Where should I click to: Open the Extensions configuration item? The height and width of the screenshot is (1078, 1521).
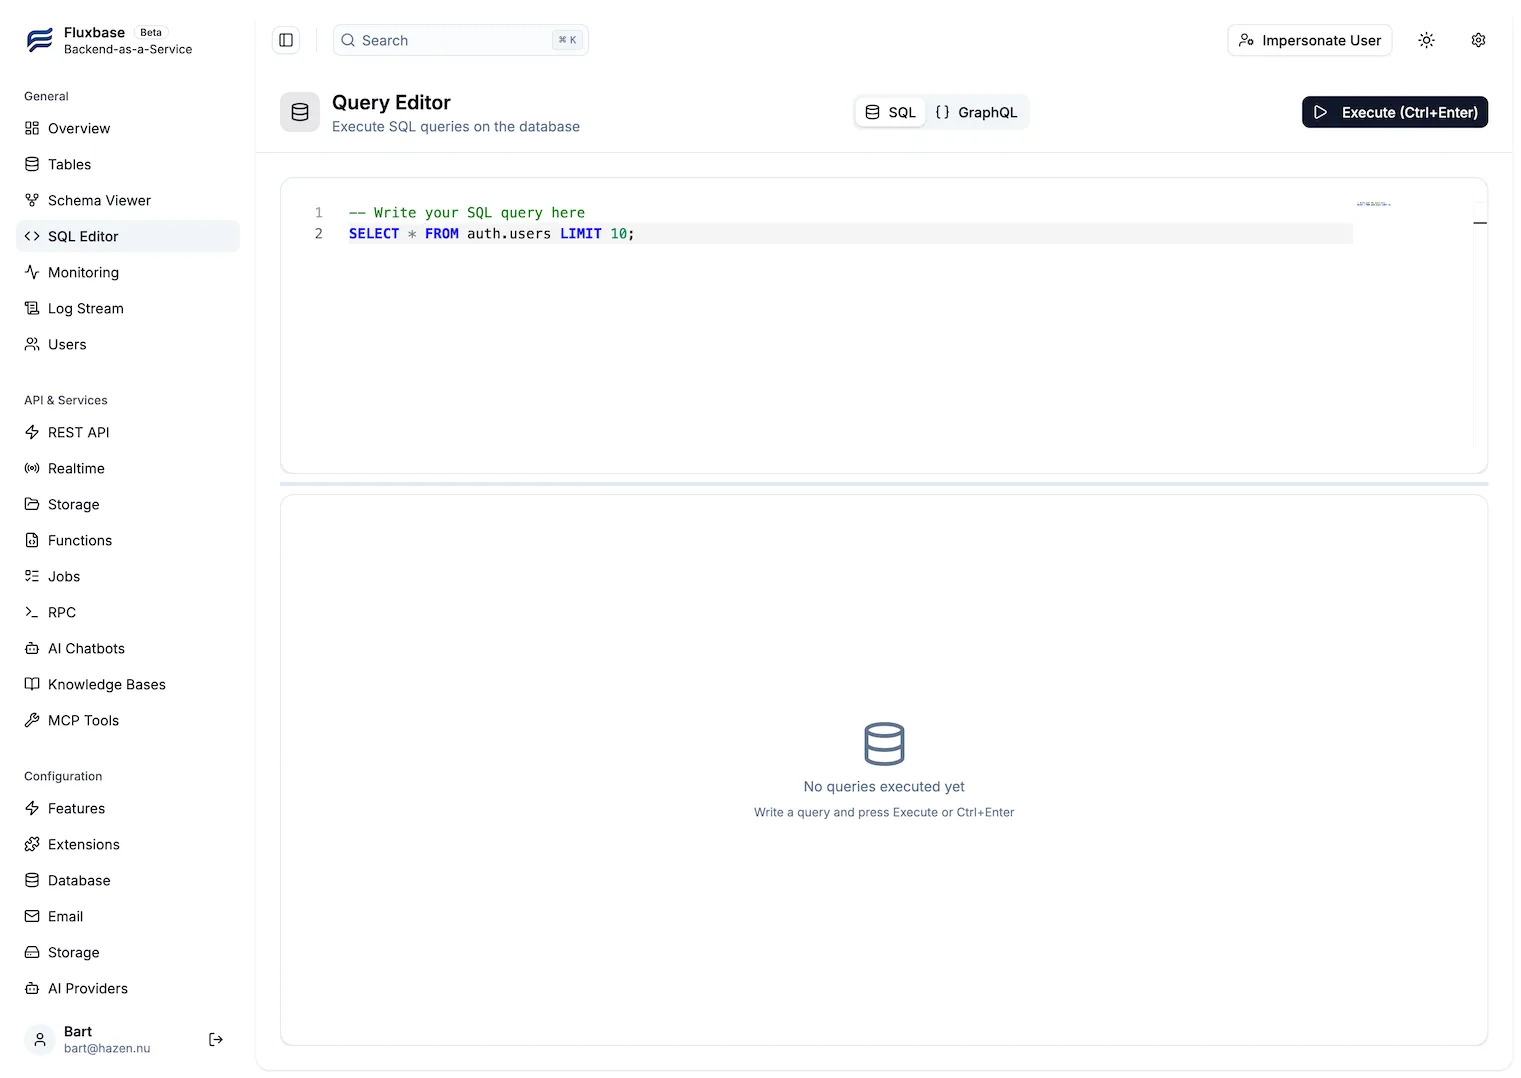[83, 844]
